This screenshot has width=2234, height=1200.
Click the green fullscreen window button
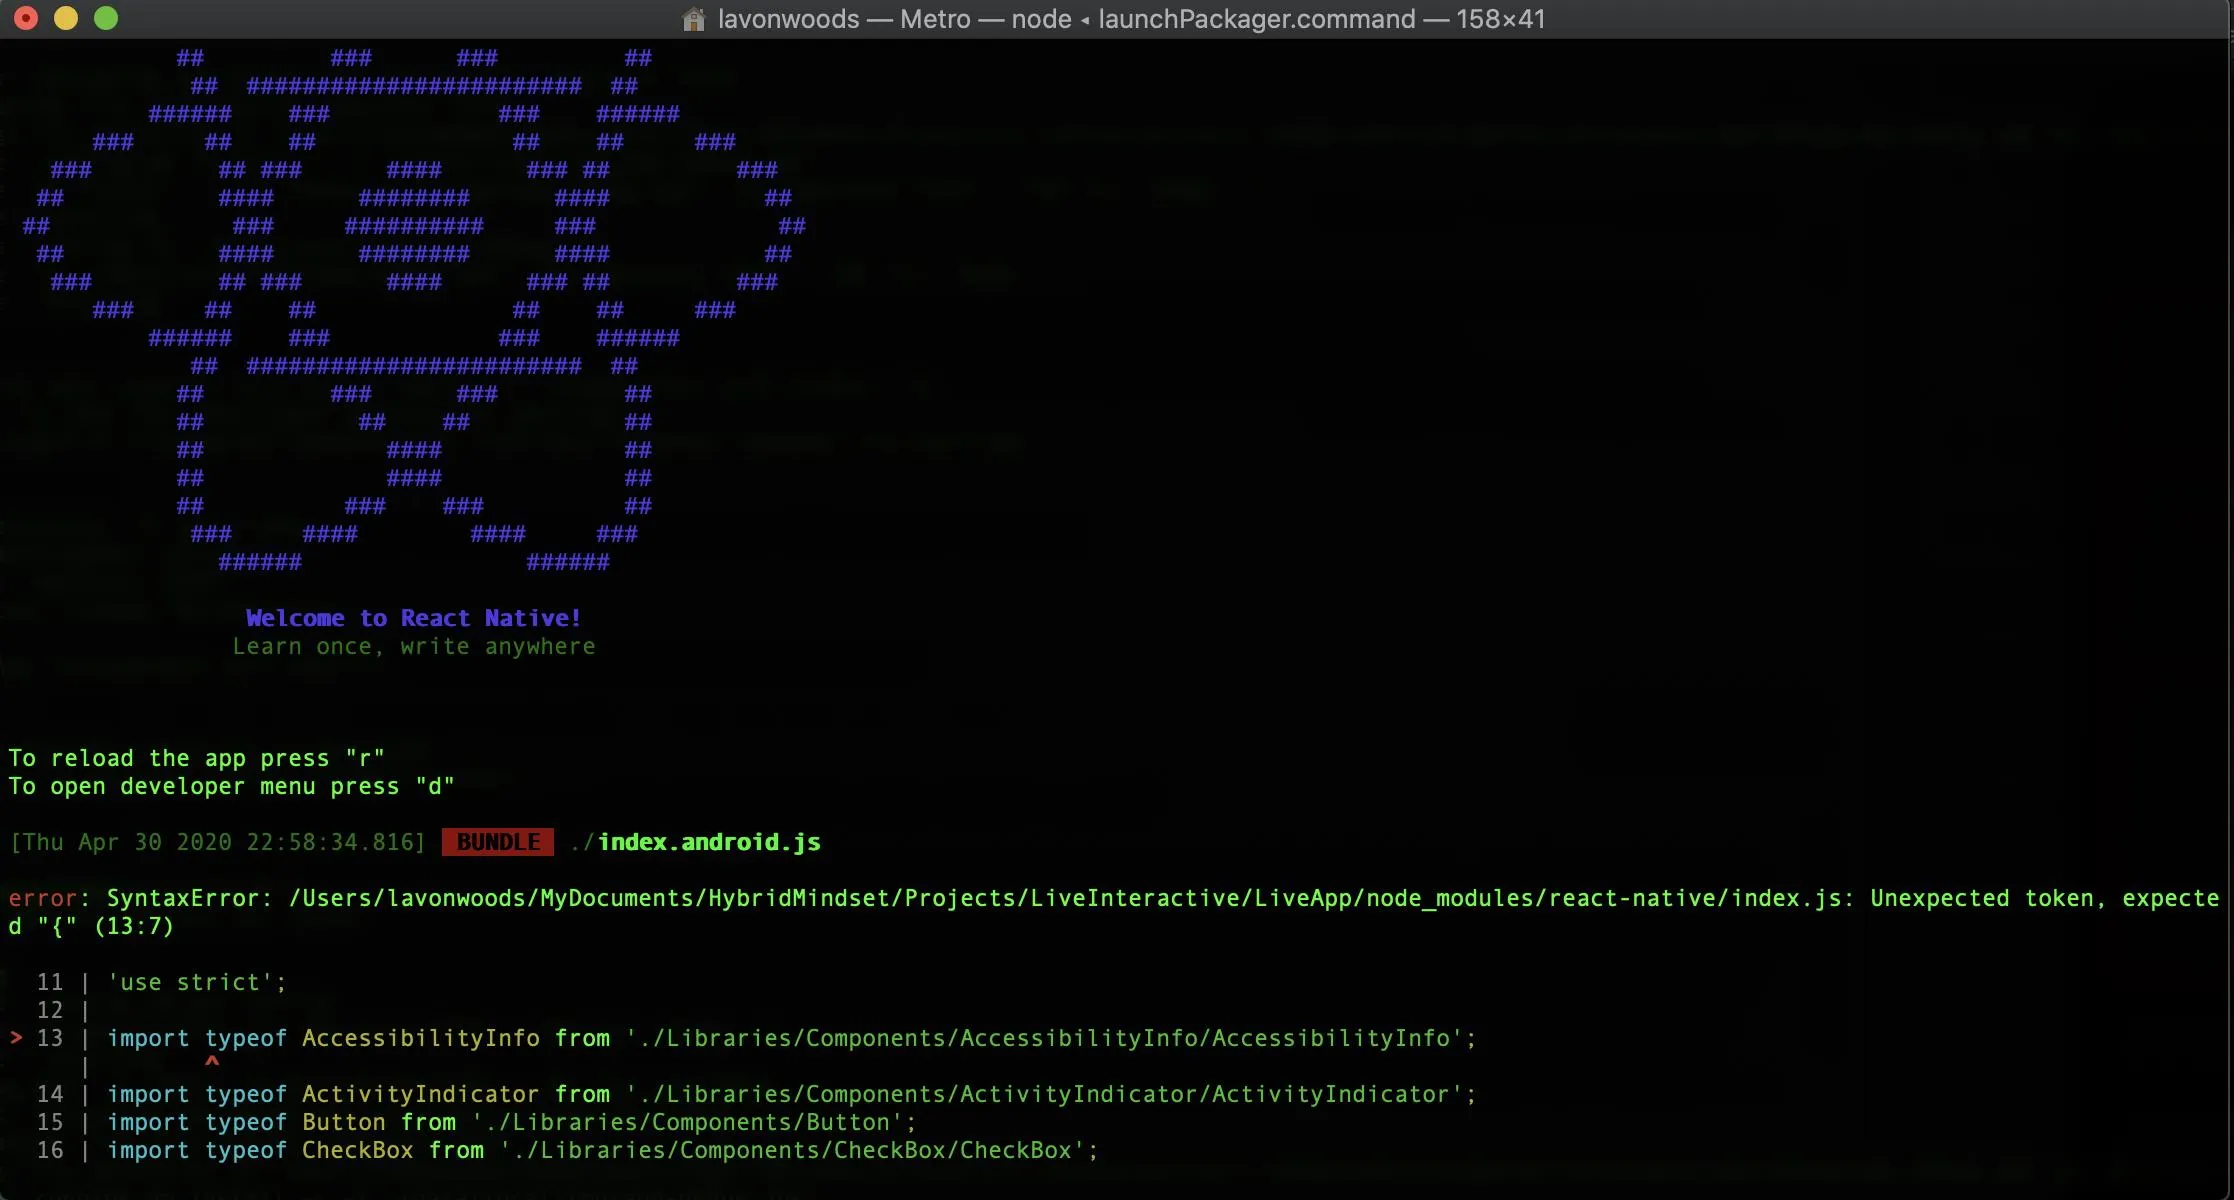106,18
